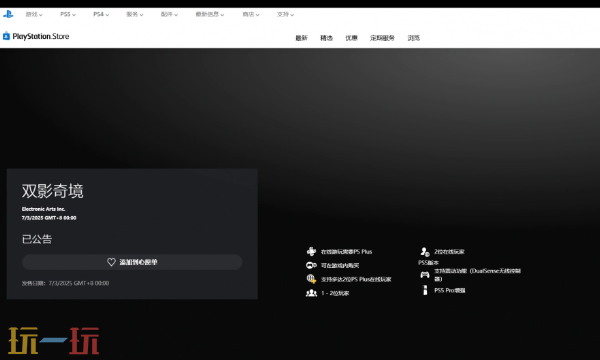Click the 2 online players person icon

(x=425, y=251)
